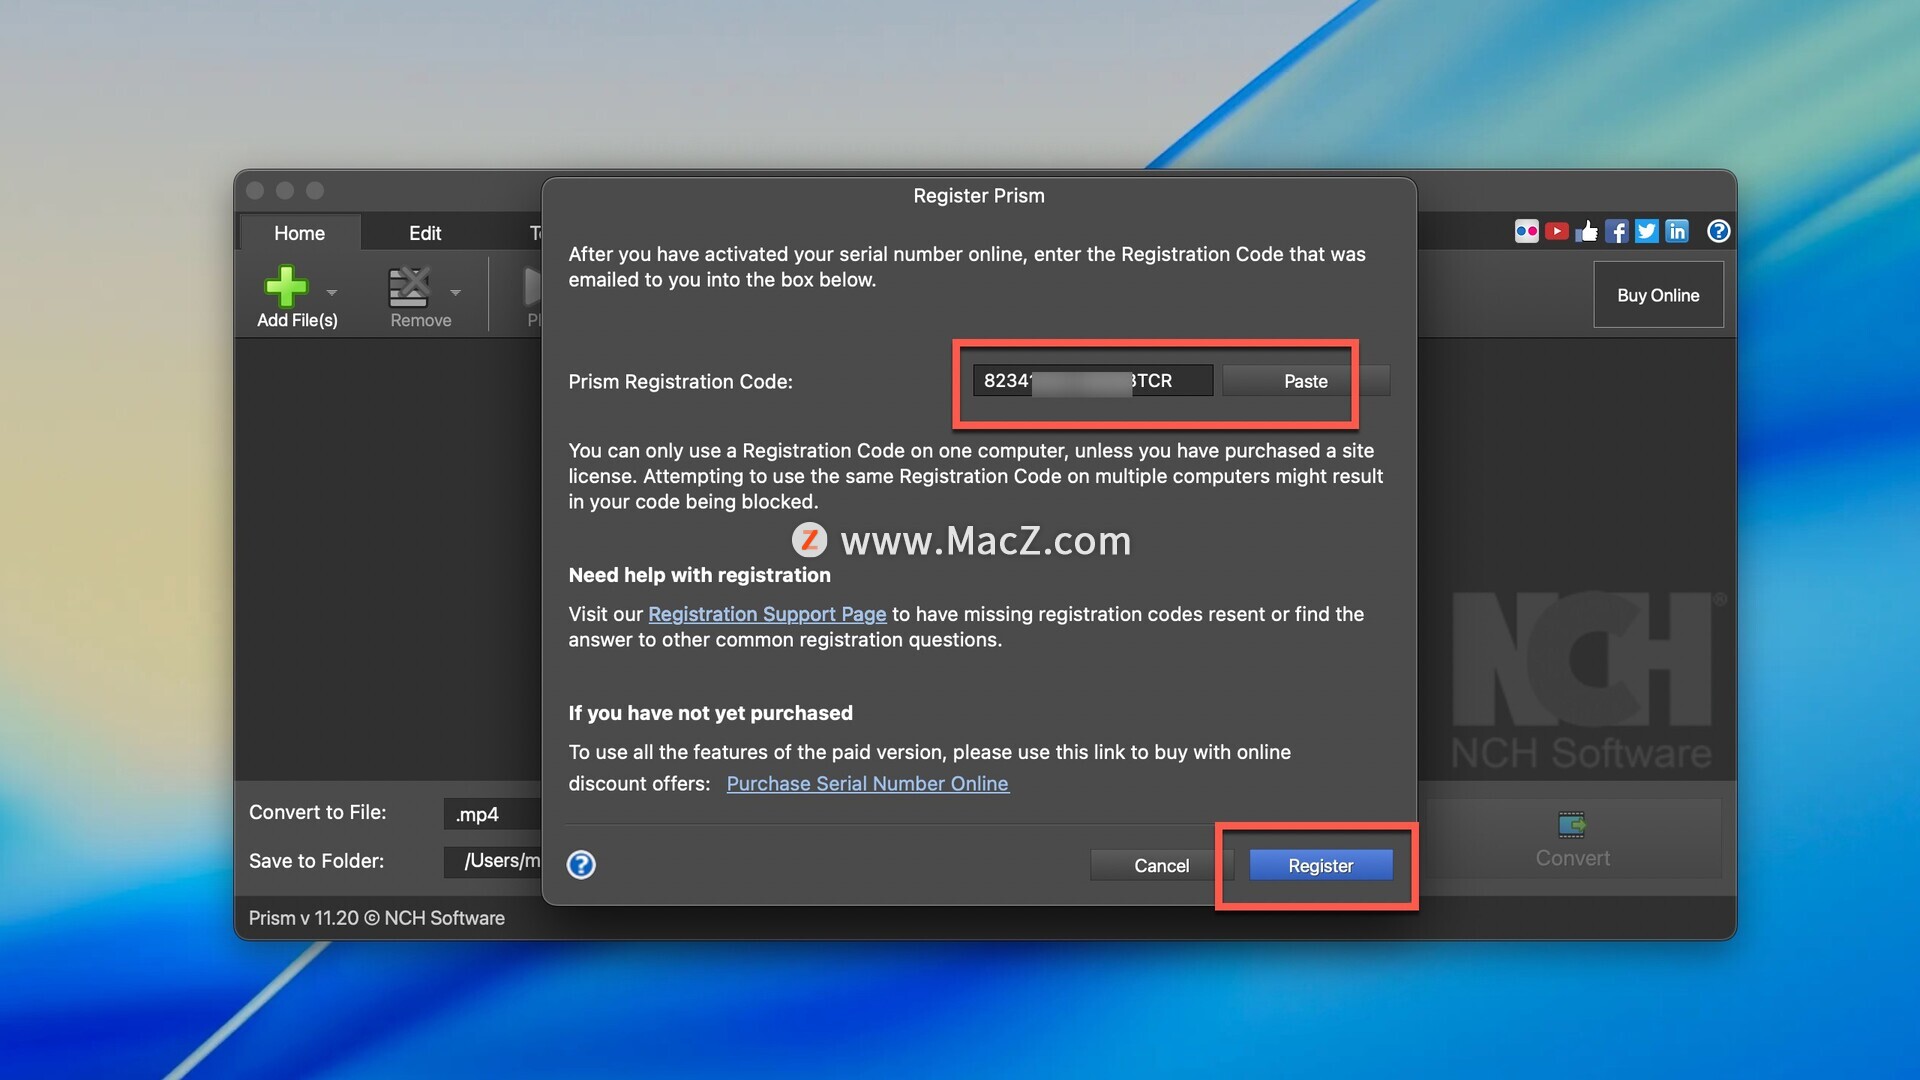1920x1080 pixels.
Task: Click the Save to Folder path field
Action: [x=492, y=861]
